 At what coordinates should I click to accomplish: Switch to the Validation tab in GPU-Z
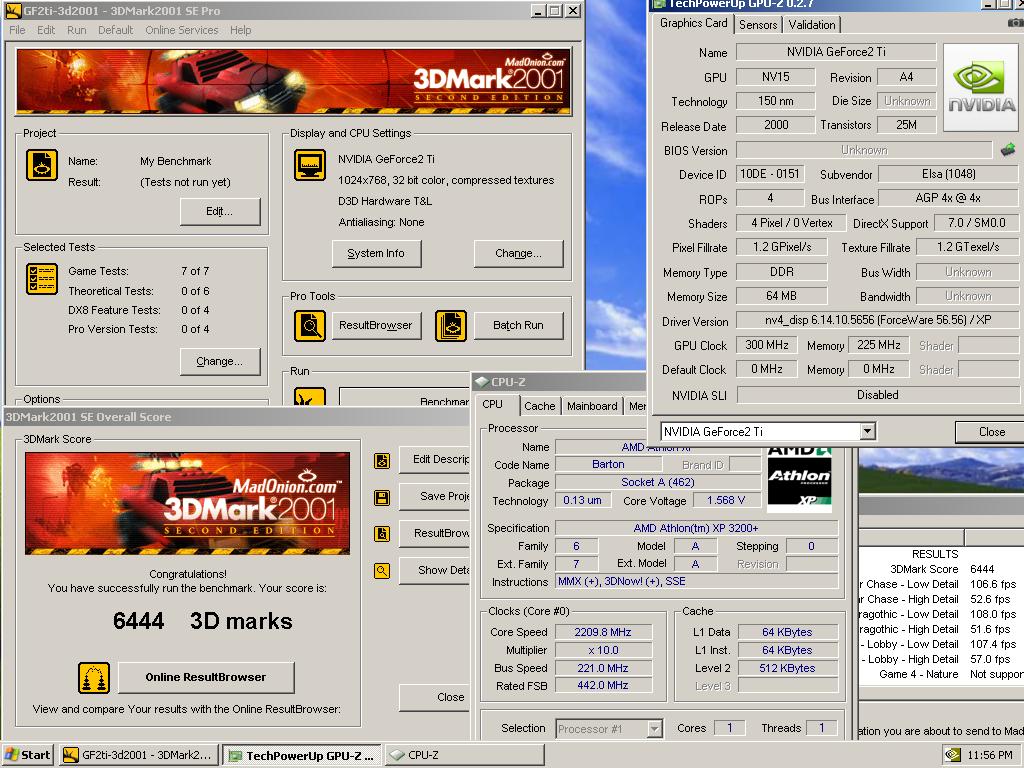point(812,25)
